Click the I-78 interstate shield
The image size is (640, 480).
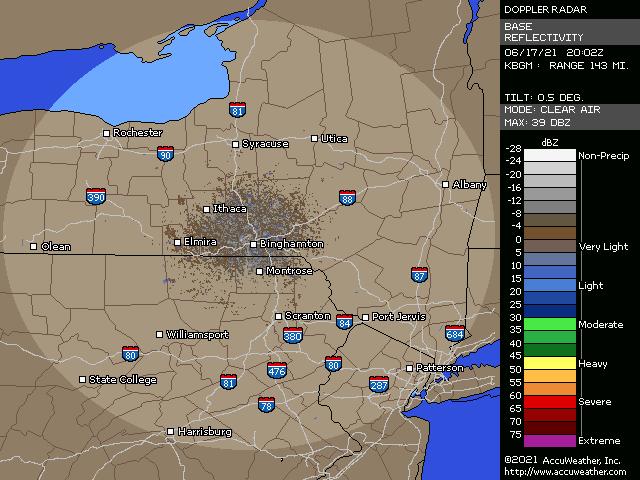[266, 405]
